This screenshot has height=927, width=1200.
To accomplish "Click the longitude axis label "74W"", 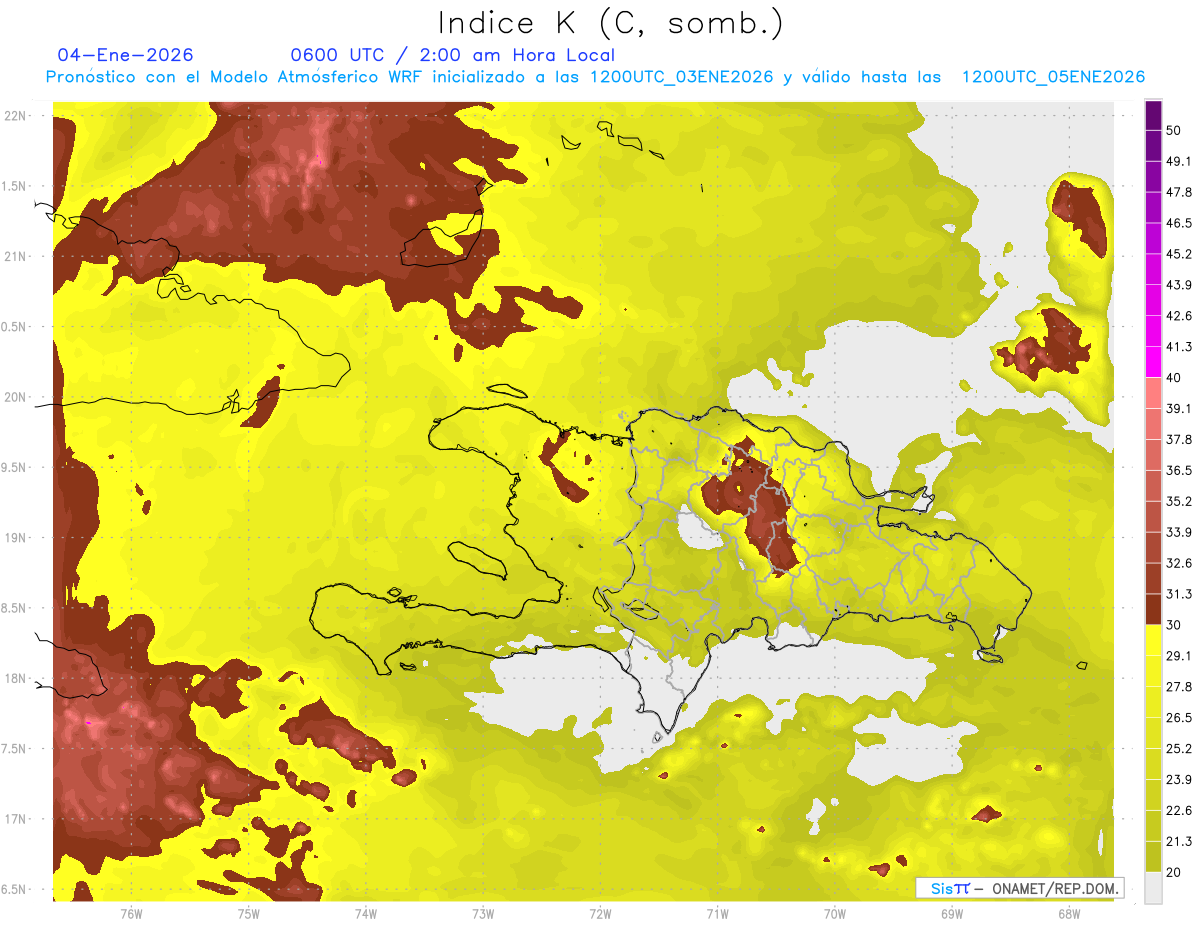I will (x=365, y=913).
